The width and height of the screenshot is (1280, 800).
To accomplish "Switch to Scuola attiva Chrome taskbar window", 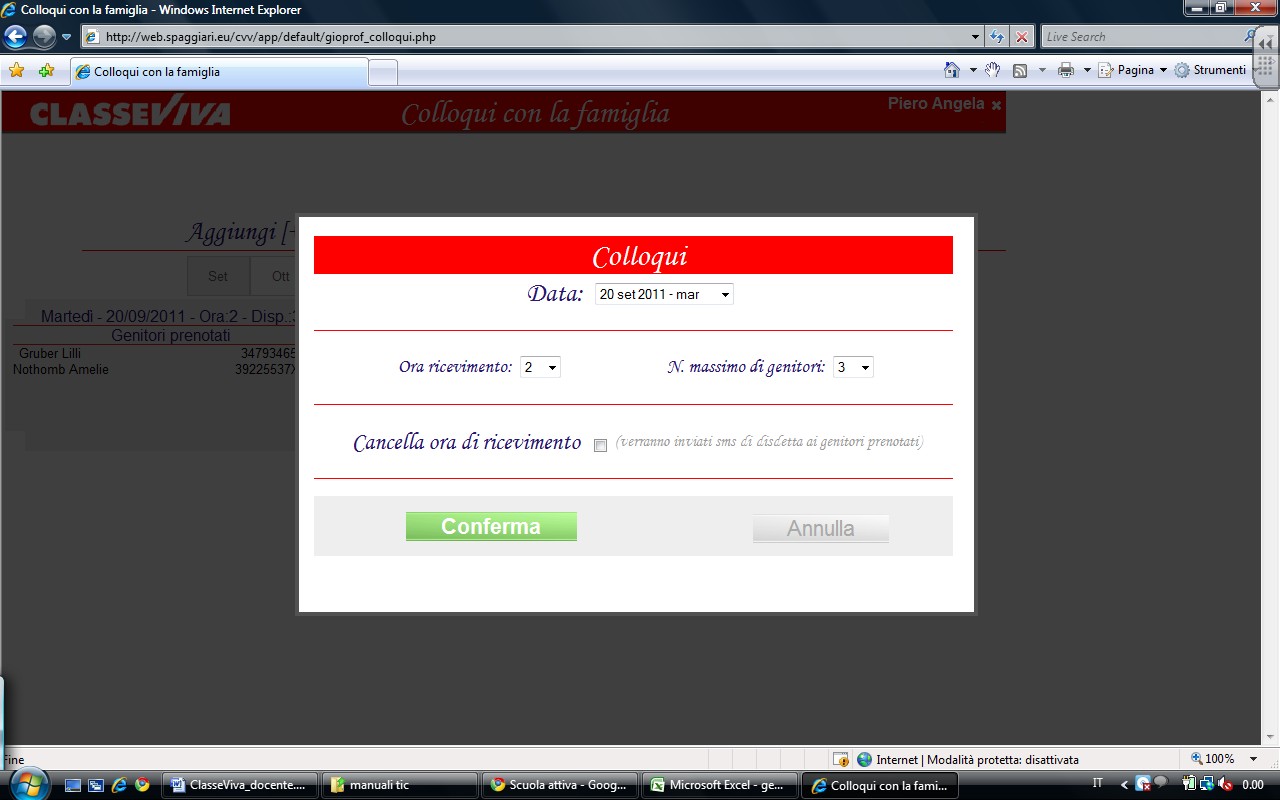I will tap(560, 785).
